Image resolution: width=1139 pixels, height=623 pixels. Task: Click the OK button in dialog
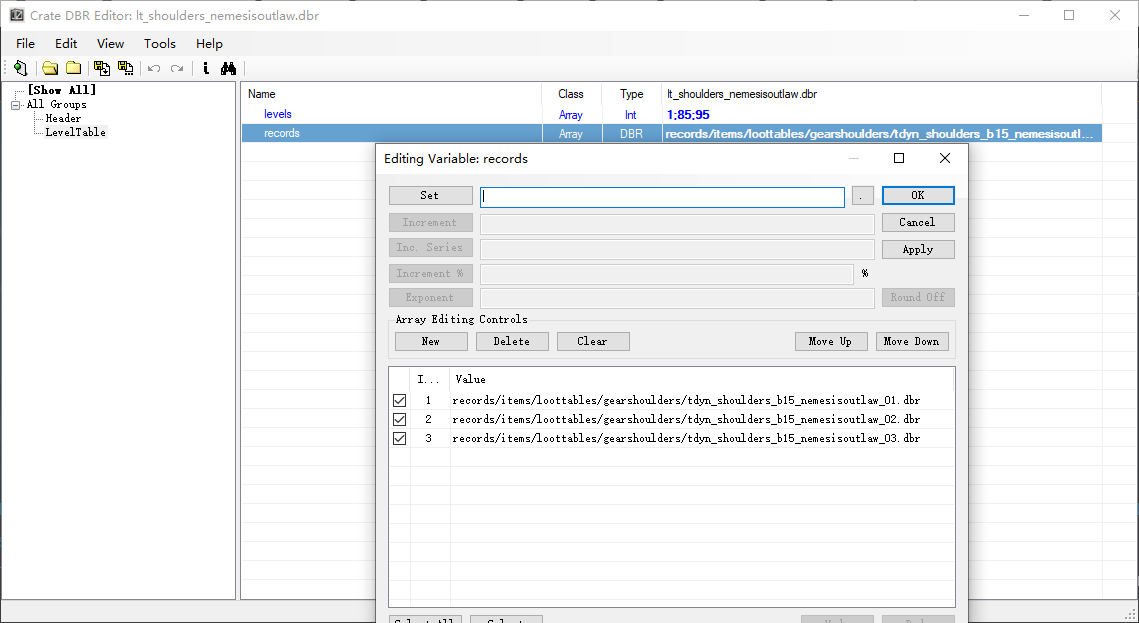918,195
